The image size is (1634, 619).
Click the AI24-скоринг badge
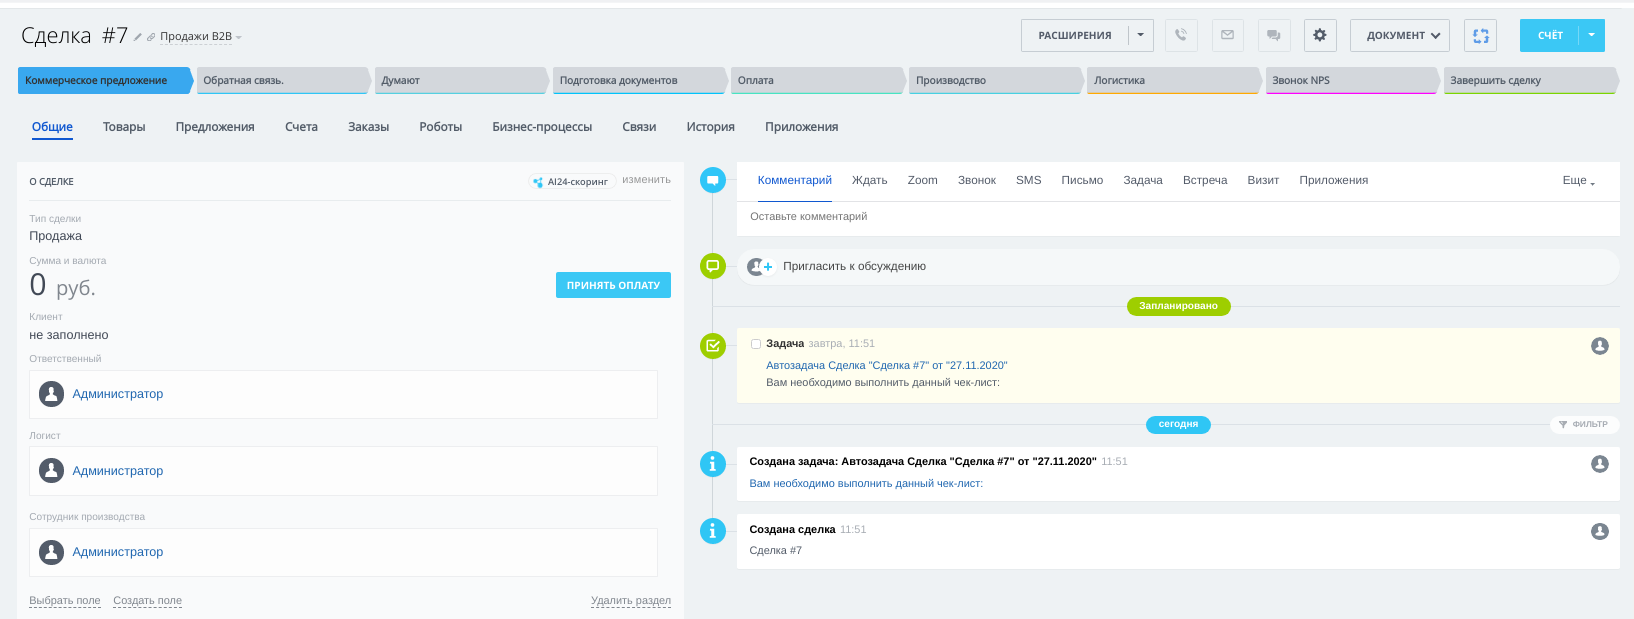pyautogui.click(x=570, y=182)
